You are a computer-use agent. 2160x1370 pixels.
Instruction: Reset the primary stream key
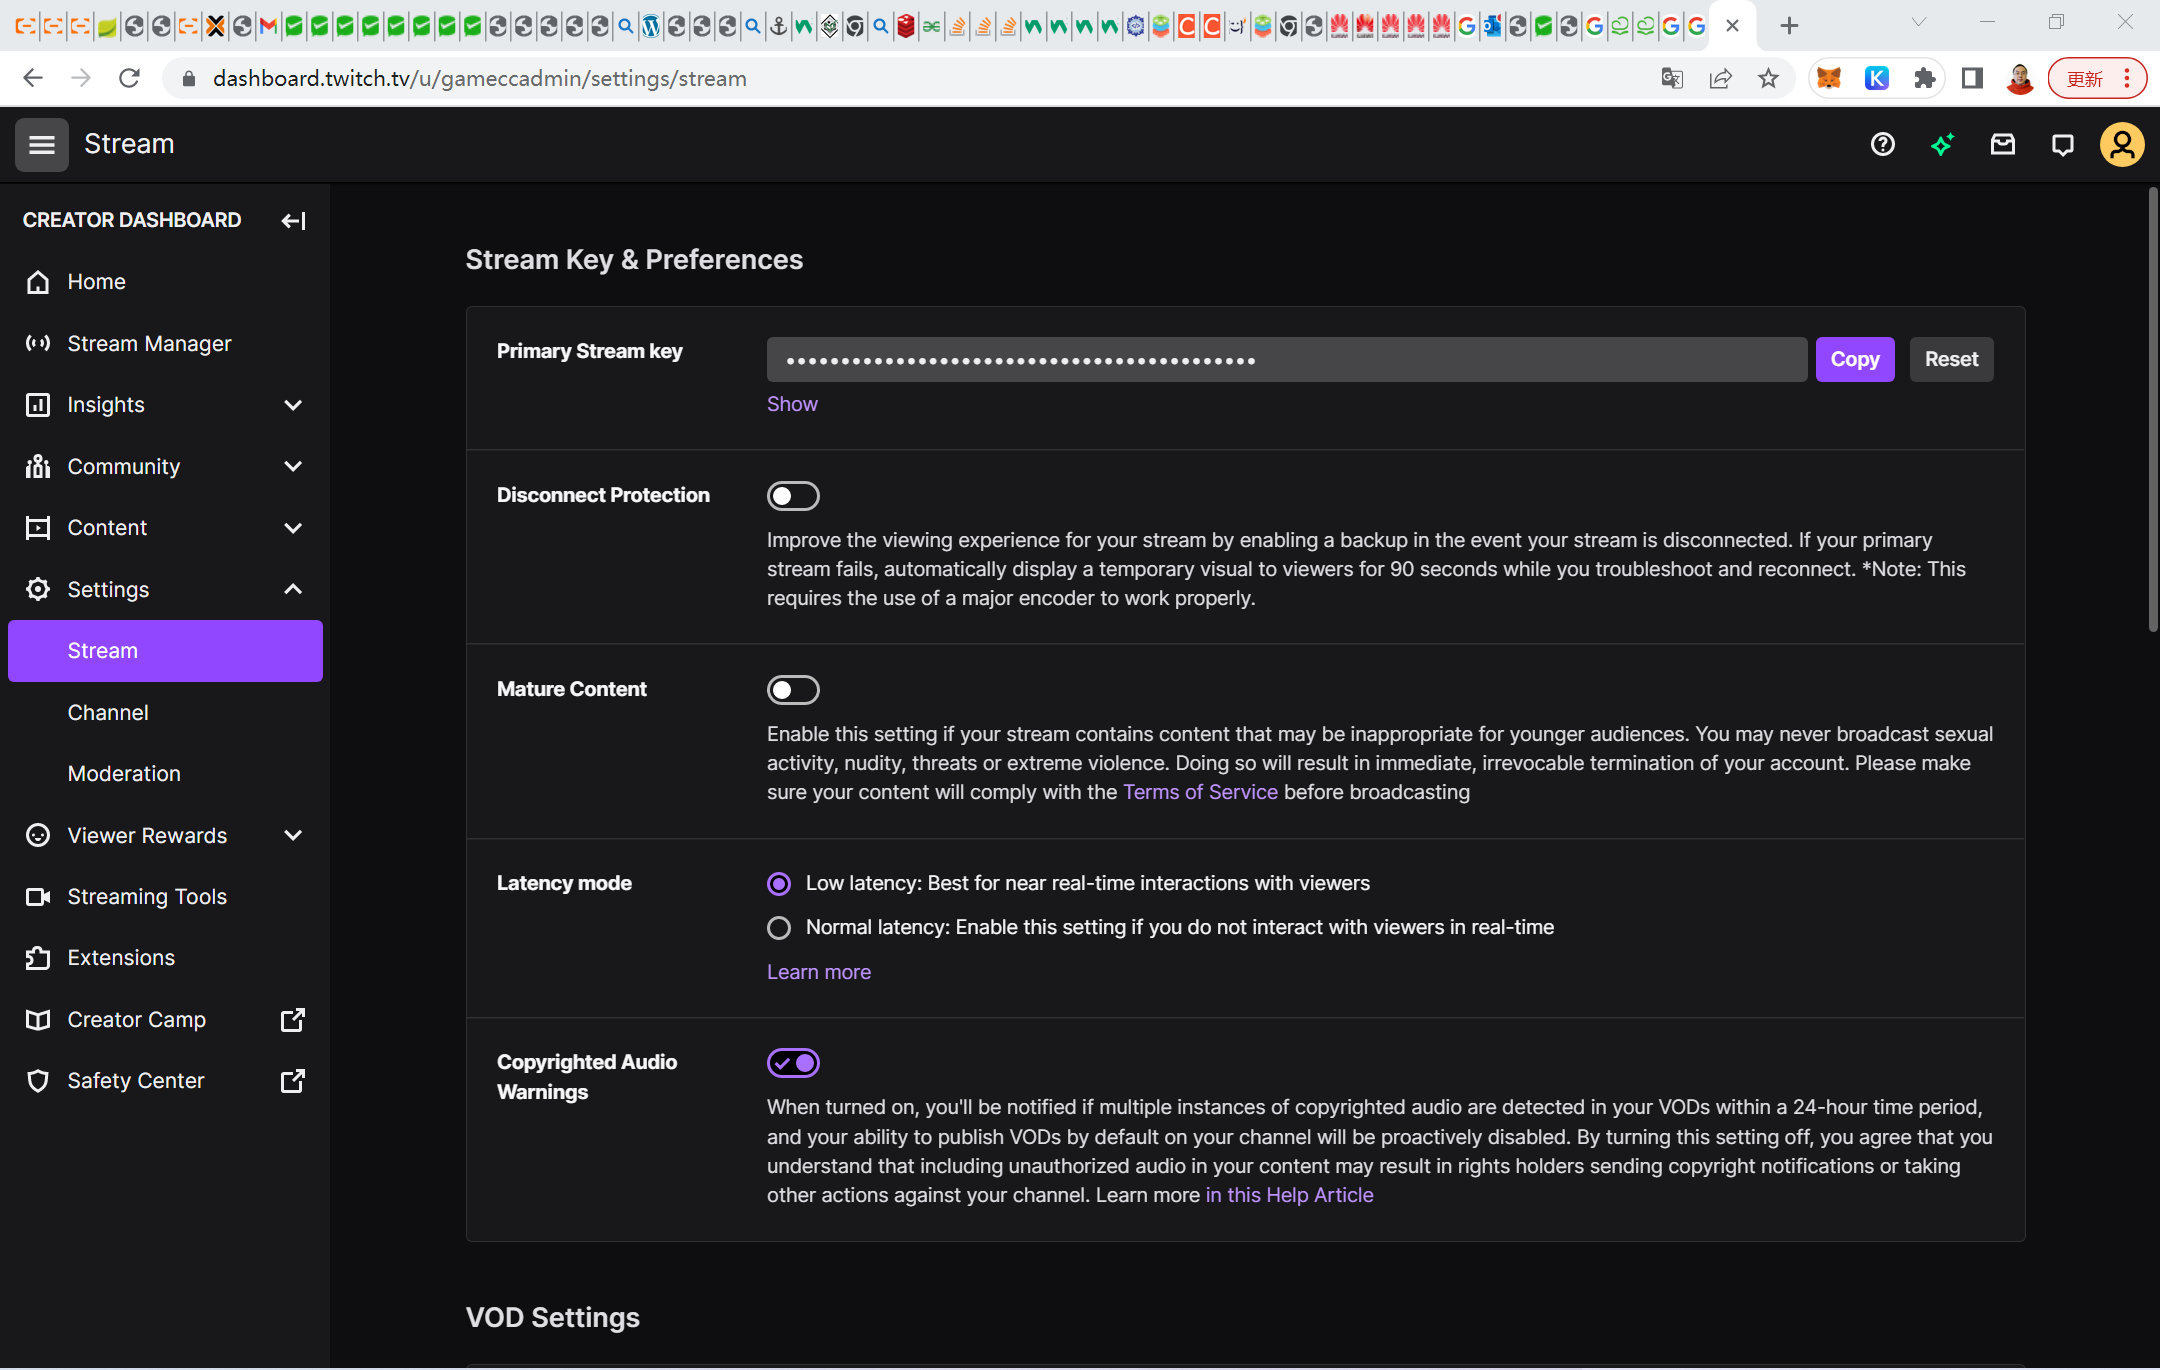tap(1951, 359)
